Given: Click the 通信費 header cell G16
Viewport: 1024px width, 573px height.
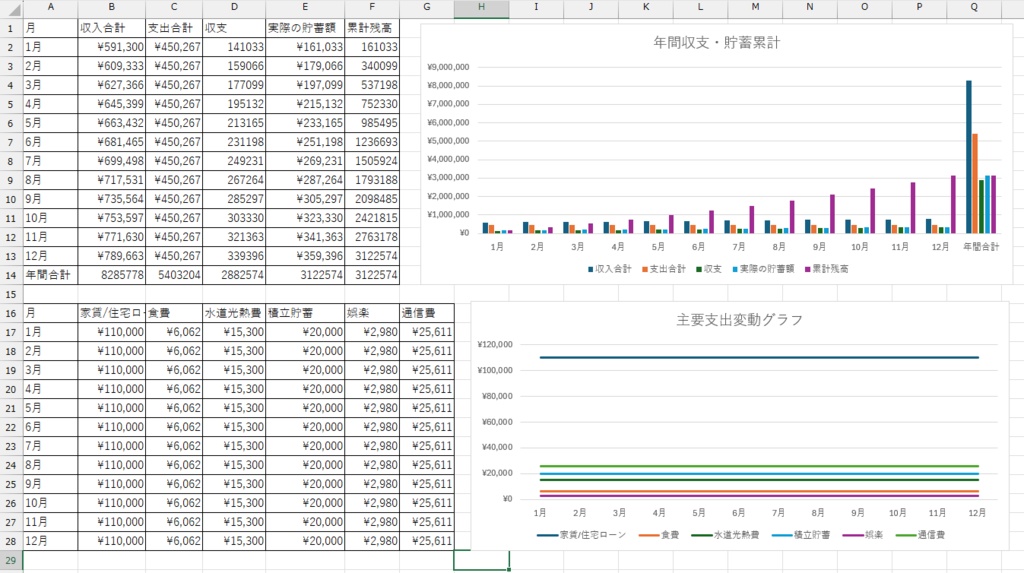Looking at the screenshot, I should click(x=426, y=313).
